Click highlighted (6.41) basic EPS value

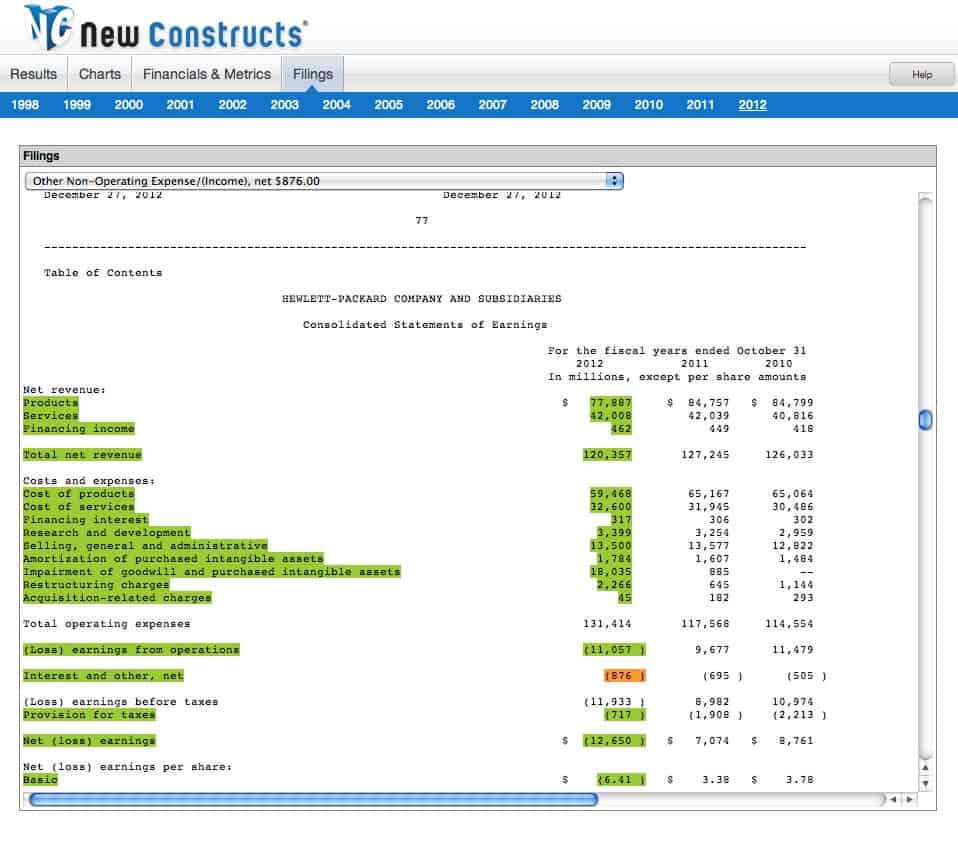(621, 780)
